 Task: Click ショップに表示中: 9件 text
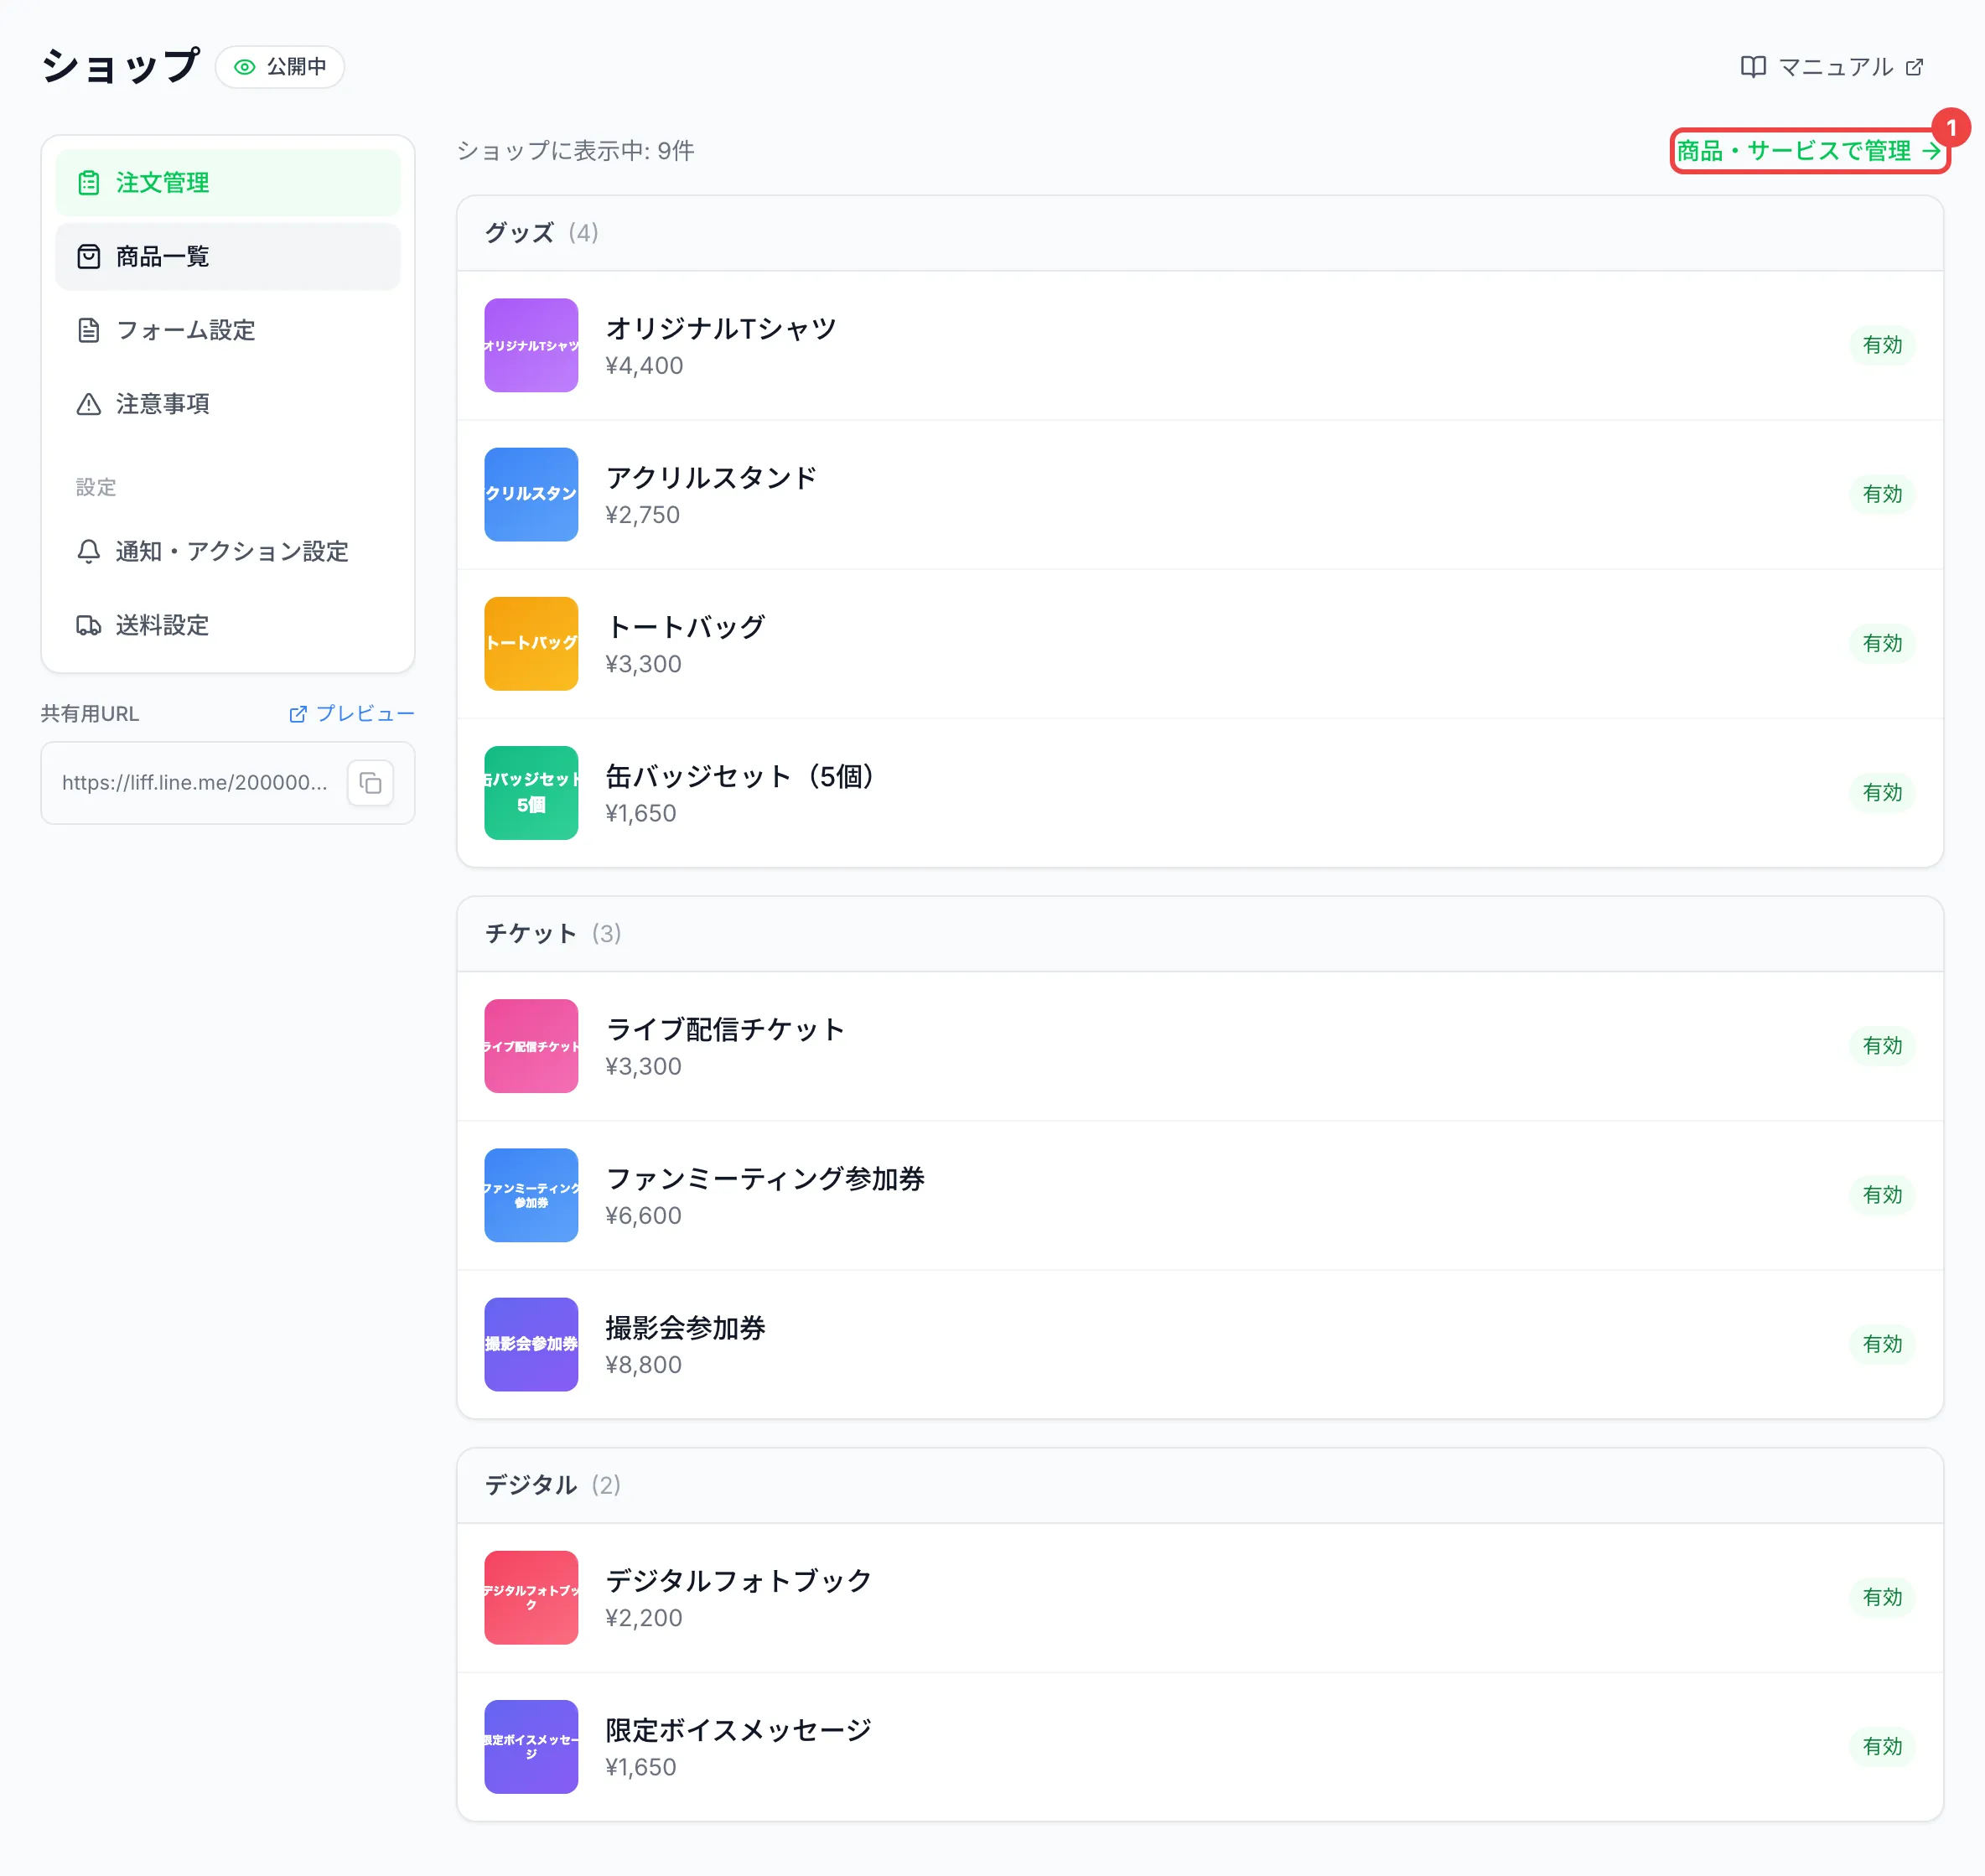pyautogui.click(x=575, y=151)
